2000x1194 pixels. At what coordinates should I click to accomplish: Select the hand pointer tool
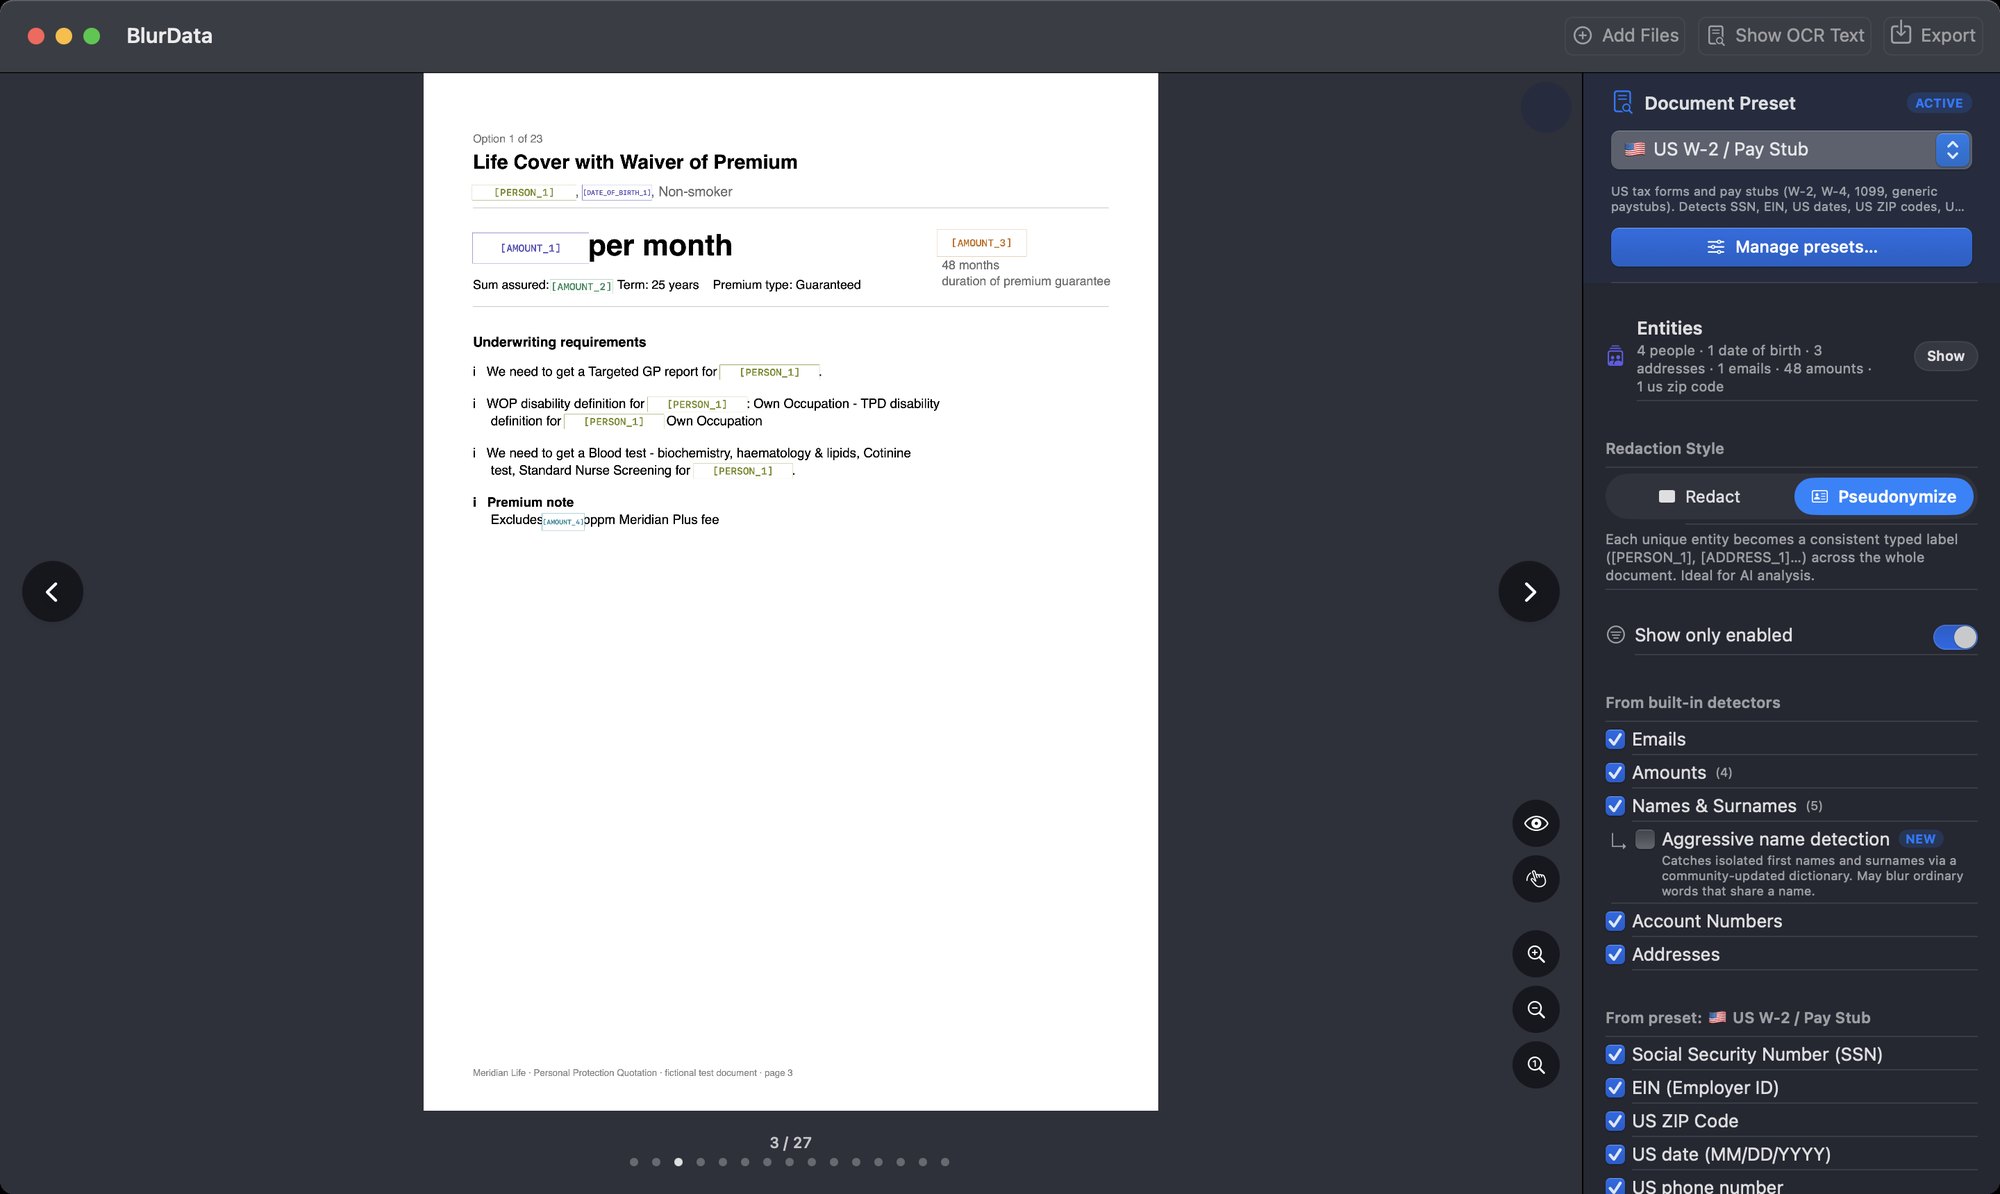[x=1536, y=879]
